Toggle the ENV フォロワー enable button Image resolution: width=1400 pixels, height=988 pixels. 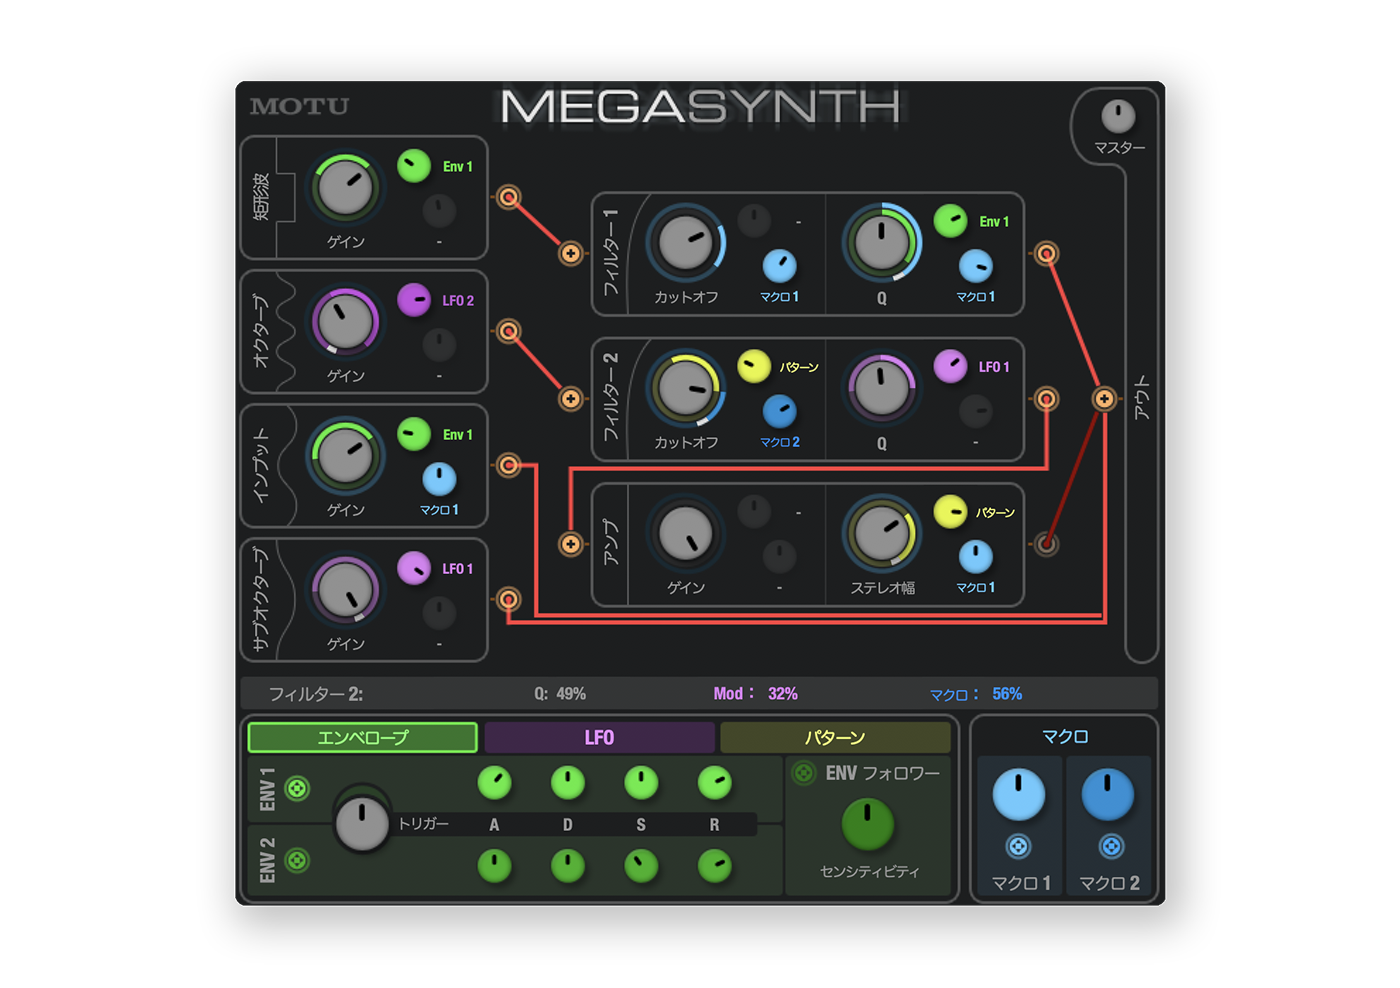pyautogui.click(x=804, y=773)
